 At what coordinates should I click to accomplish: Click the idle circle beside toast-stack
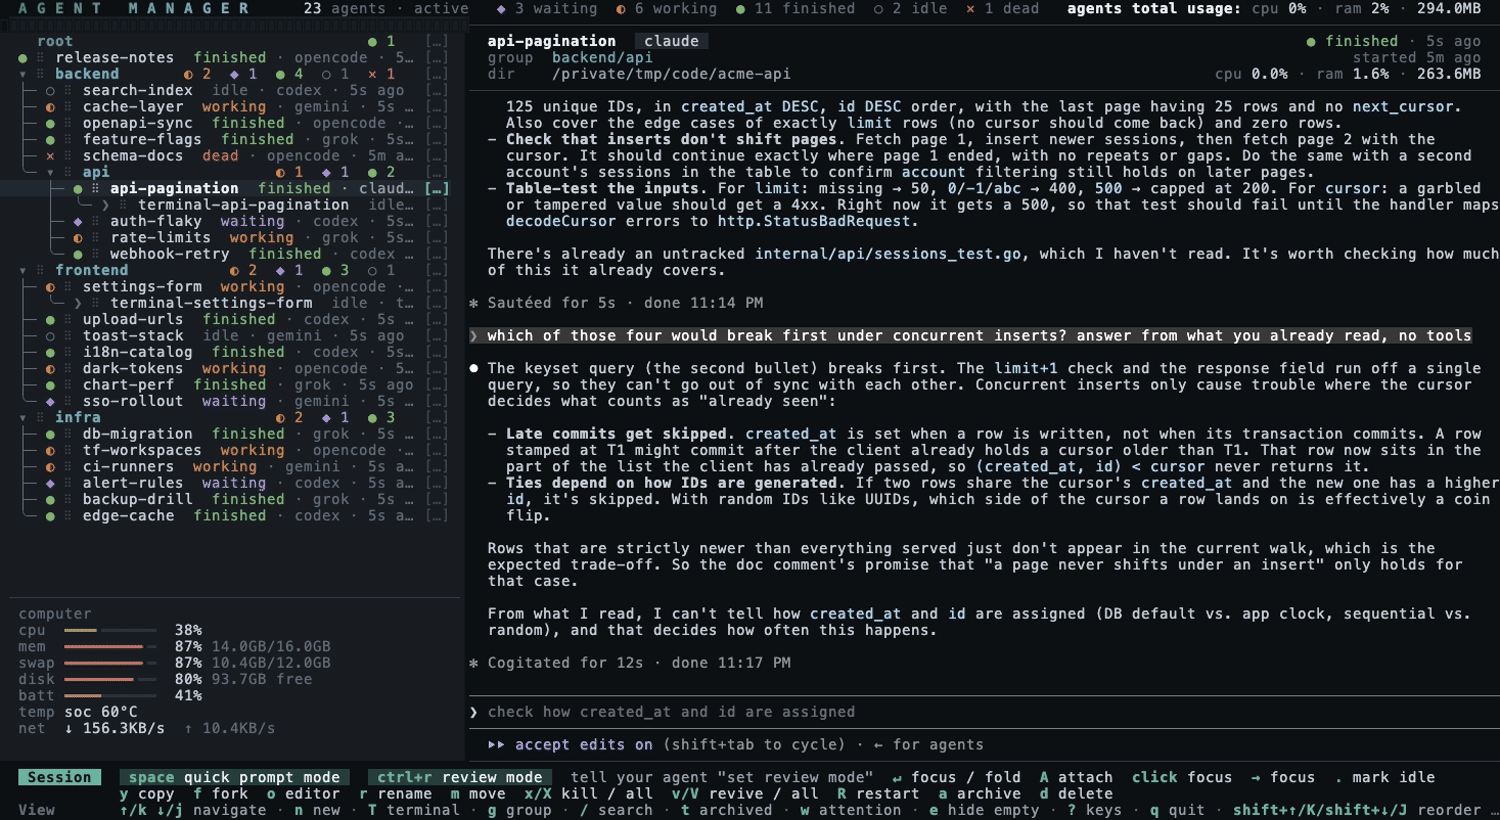point(50,337)
